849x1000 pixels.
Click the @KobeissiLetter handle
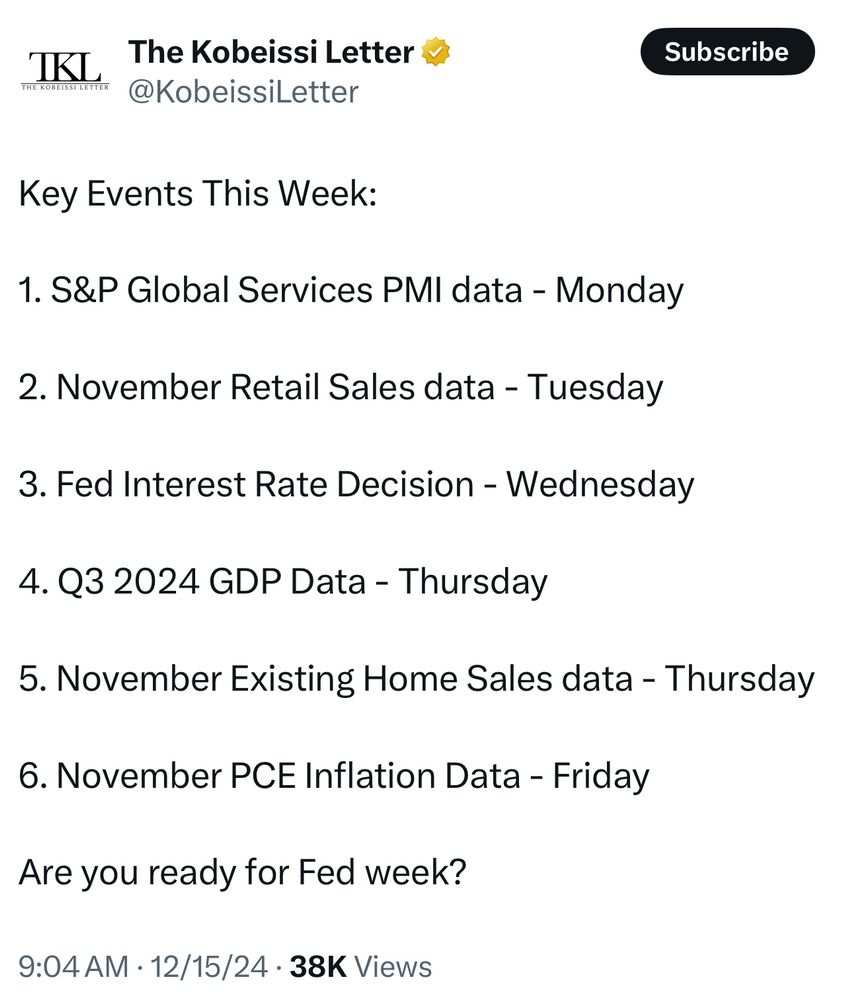pos(243,92)
